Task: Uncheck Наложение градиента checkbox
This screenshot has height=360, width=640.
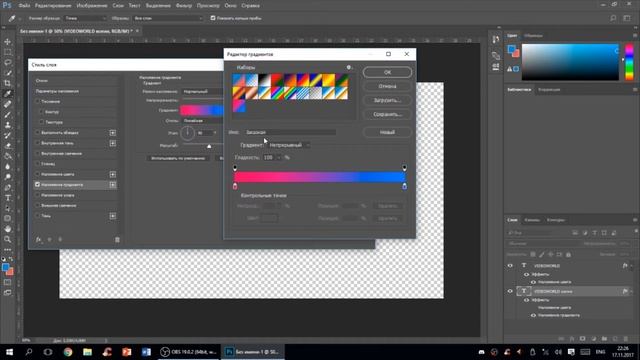Action: point(38,184)
